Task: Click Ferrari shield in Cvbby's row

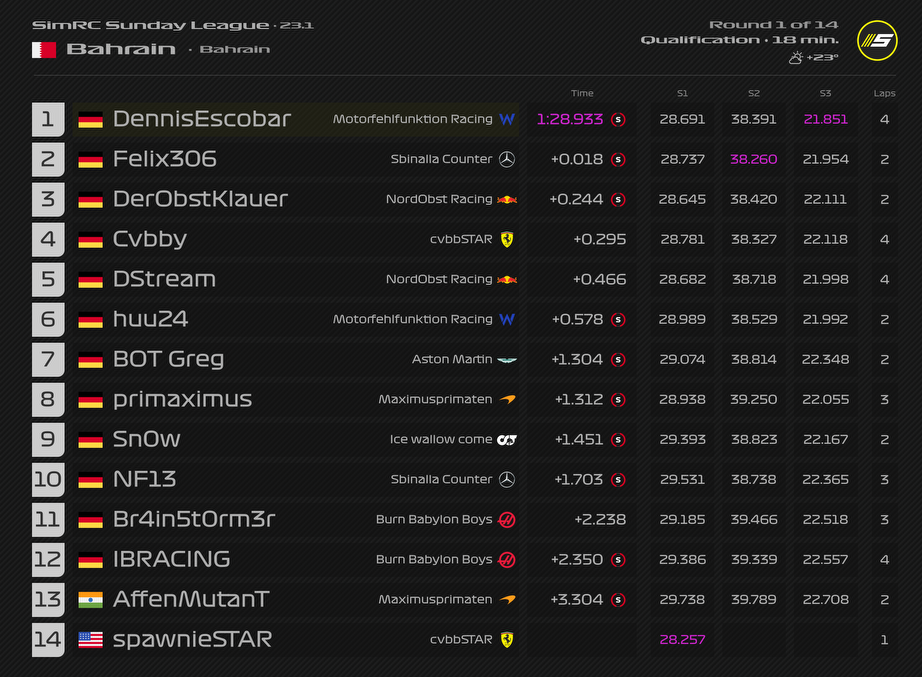Action: pos(507,239)
